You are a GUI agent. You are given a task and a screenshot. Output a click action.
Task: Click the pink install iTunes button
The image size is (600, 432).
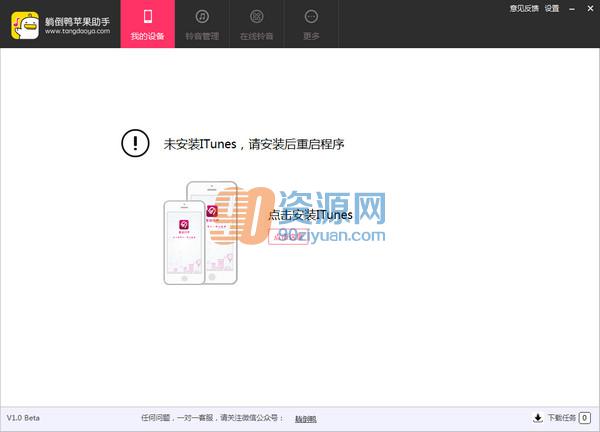[x=288, y=236]
